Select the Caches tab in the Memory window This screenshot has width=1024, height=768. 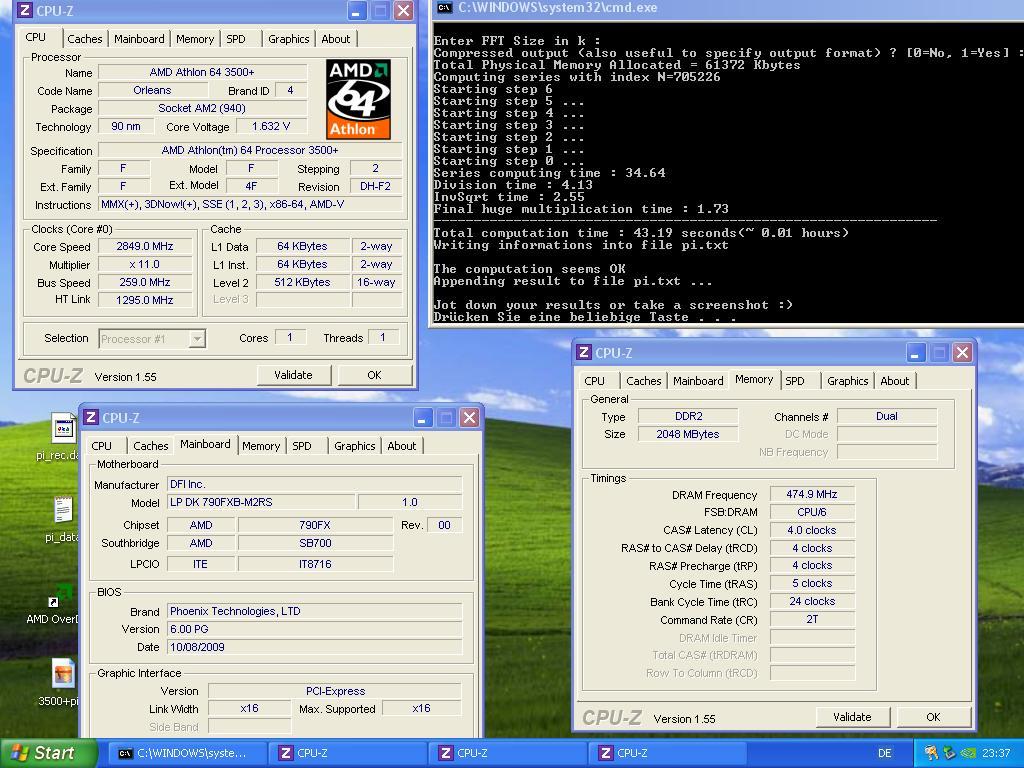(x=644, y=381)
